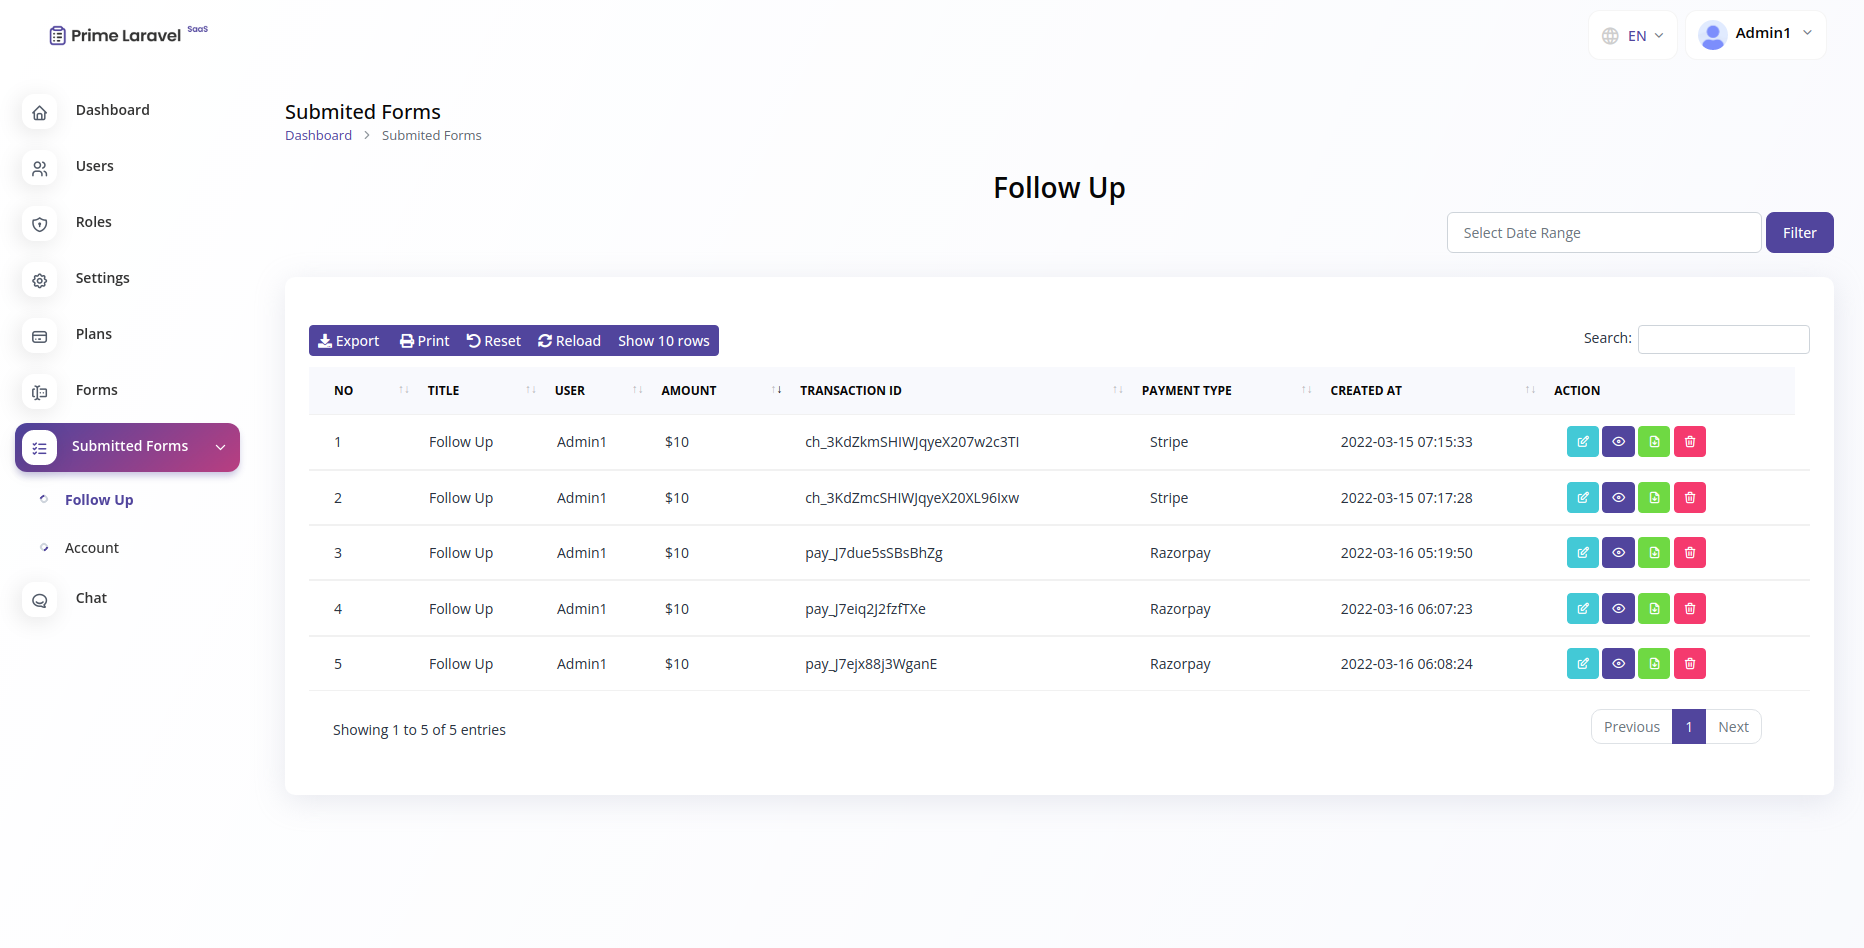
Task: Open the Dashboard home icon in sidebar
Action: tap(39, 112)
